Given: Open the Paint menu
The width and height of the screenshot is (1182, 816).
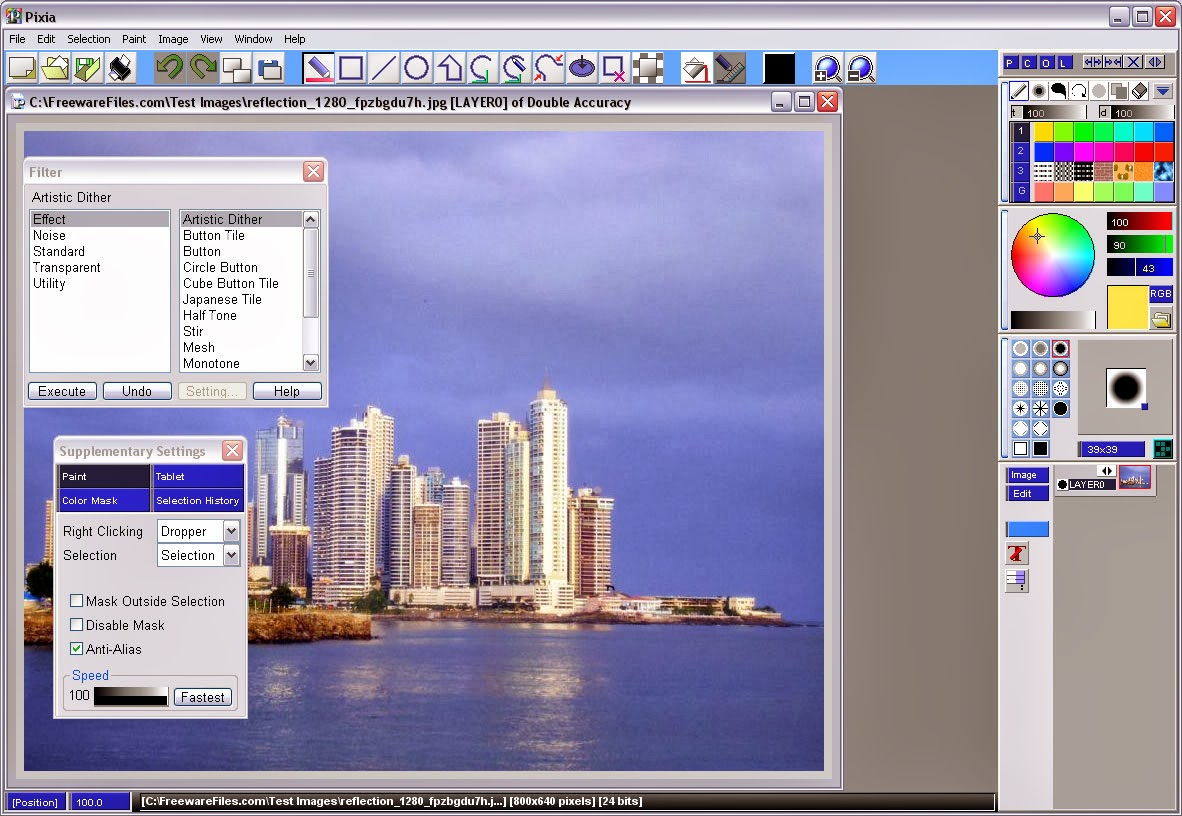Looking at the screenshot, I should 134,39.
